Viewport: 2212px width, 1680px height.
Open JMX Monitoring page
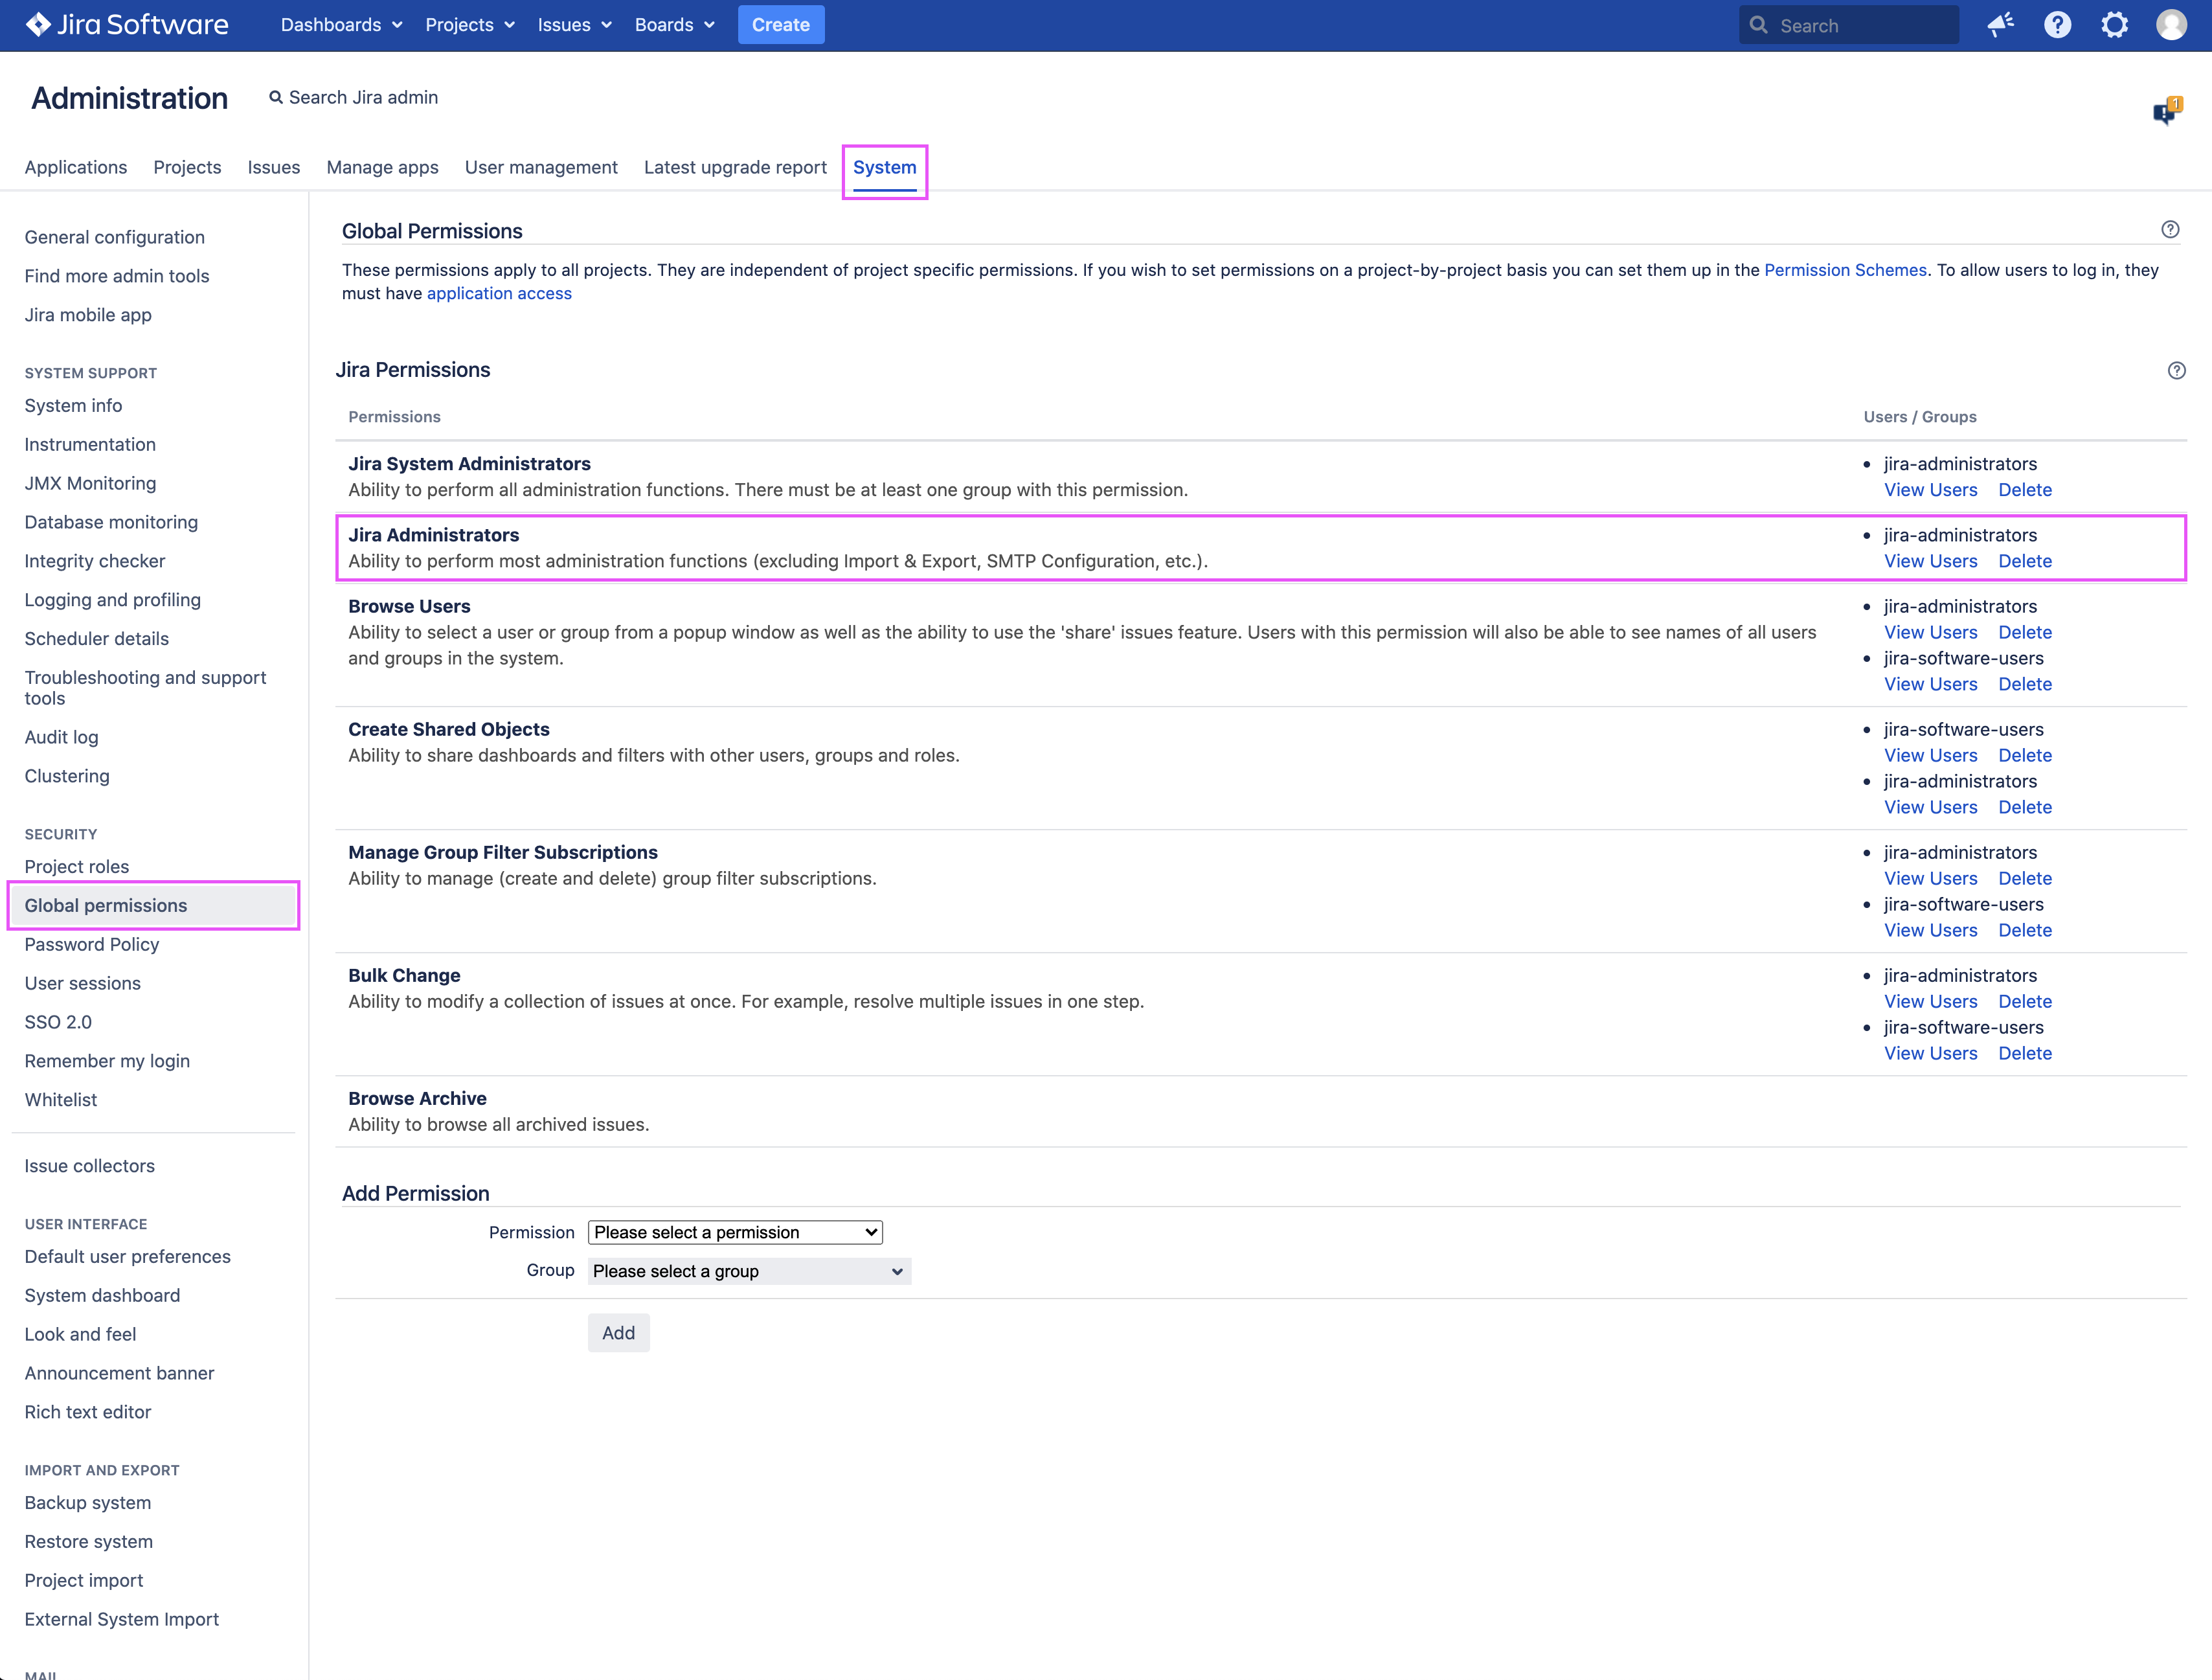(90, 484)
